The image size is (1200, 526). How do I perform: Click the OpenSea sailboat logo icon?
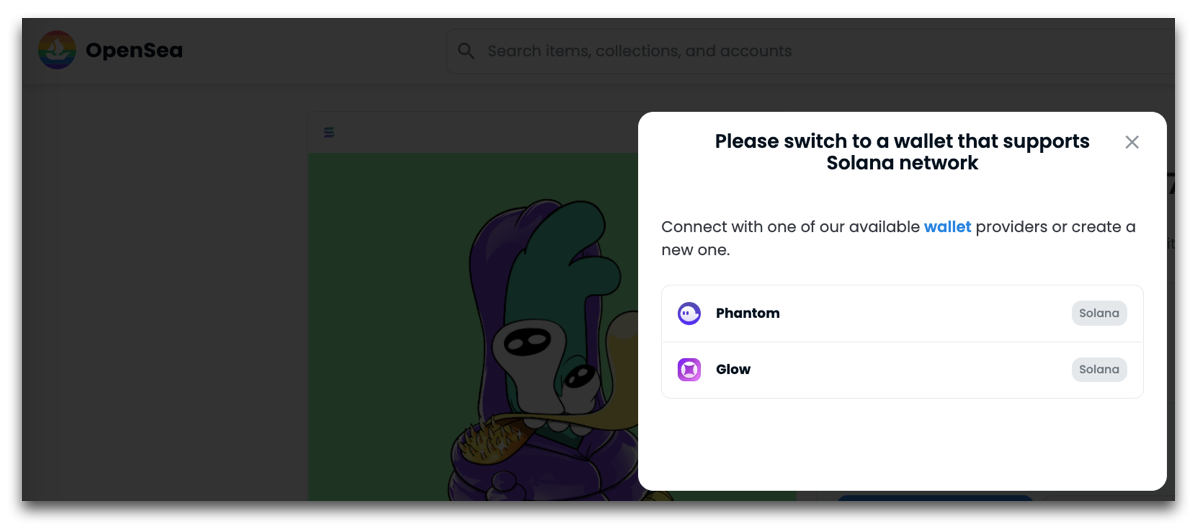[57, 50]
